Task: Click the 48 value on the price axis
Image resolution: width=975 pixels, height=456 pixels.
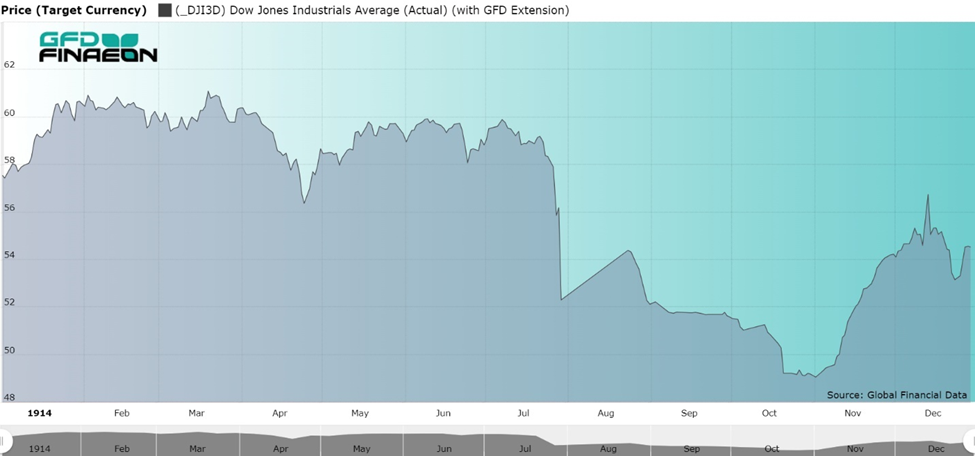Action: click(x=9, y=398)
